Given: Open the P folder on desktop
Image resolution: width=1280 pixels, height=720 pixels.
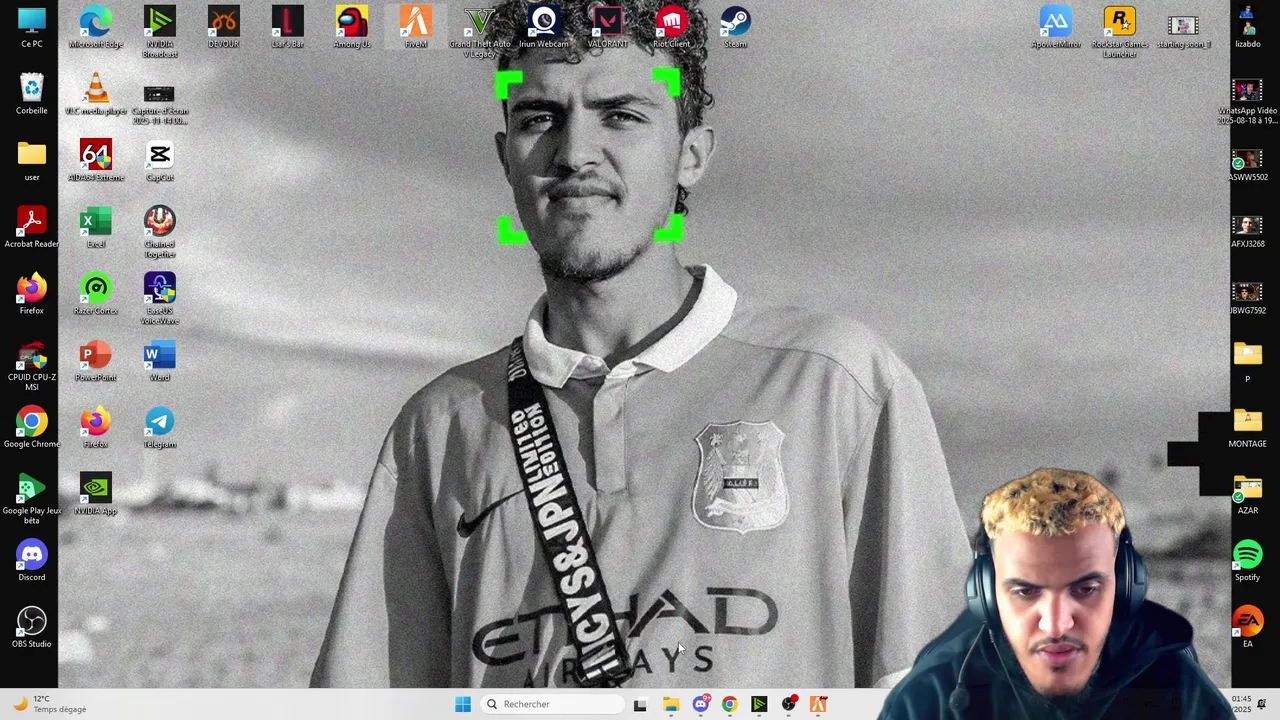Looking at the screenshot, I should [1247, 361].
